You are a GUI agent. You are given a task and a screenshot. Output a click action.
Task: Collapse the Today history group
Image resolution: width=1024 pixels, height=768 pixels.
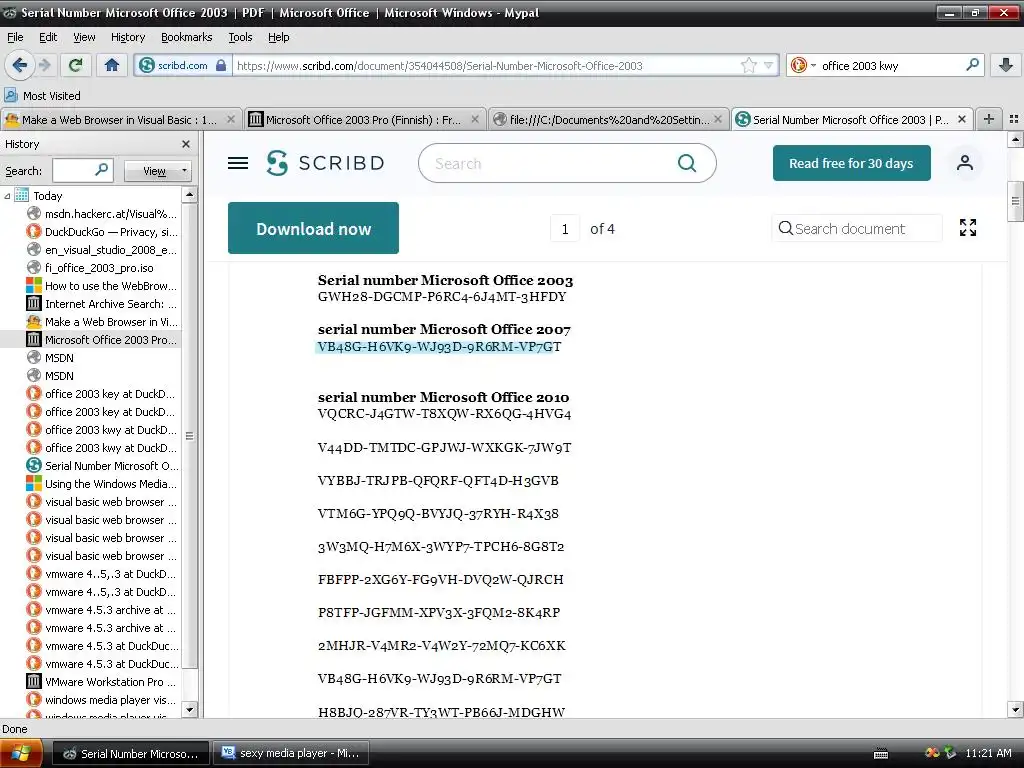(x=7, y=195)
